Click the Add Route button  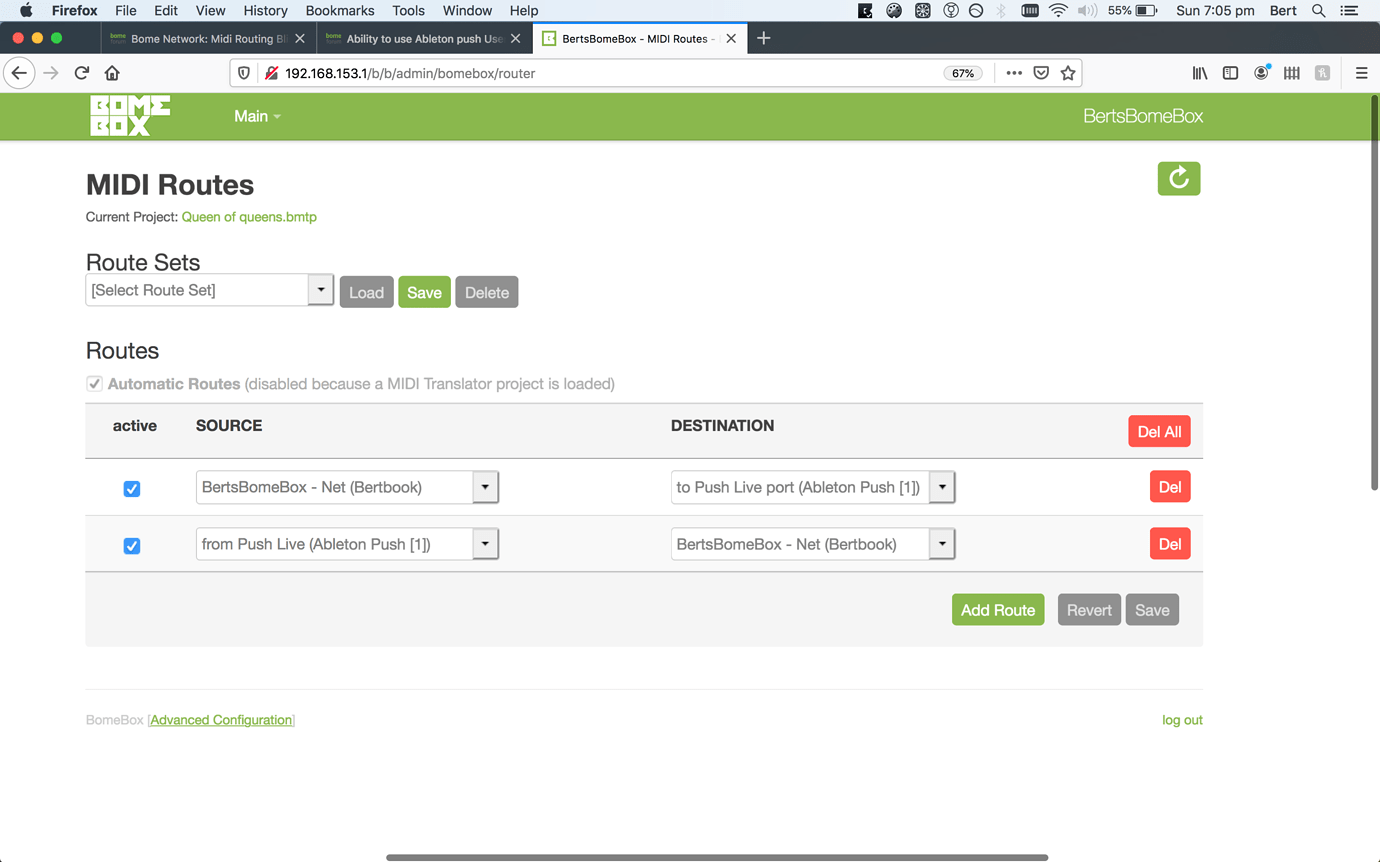pyautogui.click(x=997, y=610)
